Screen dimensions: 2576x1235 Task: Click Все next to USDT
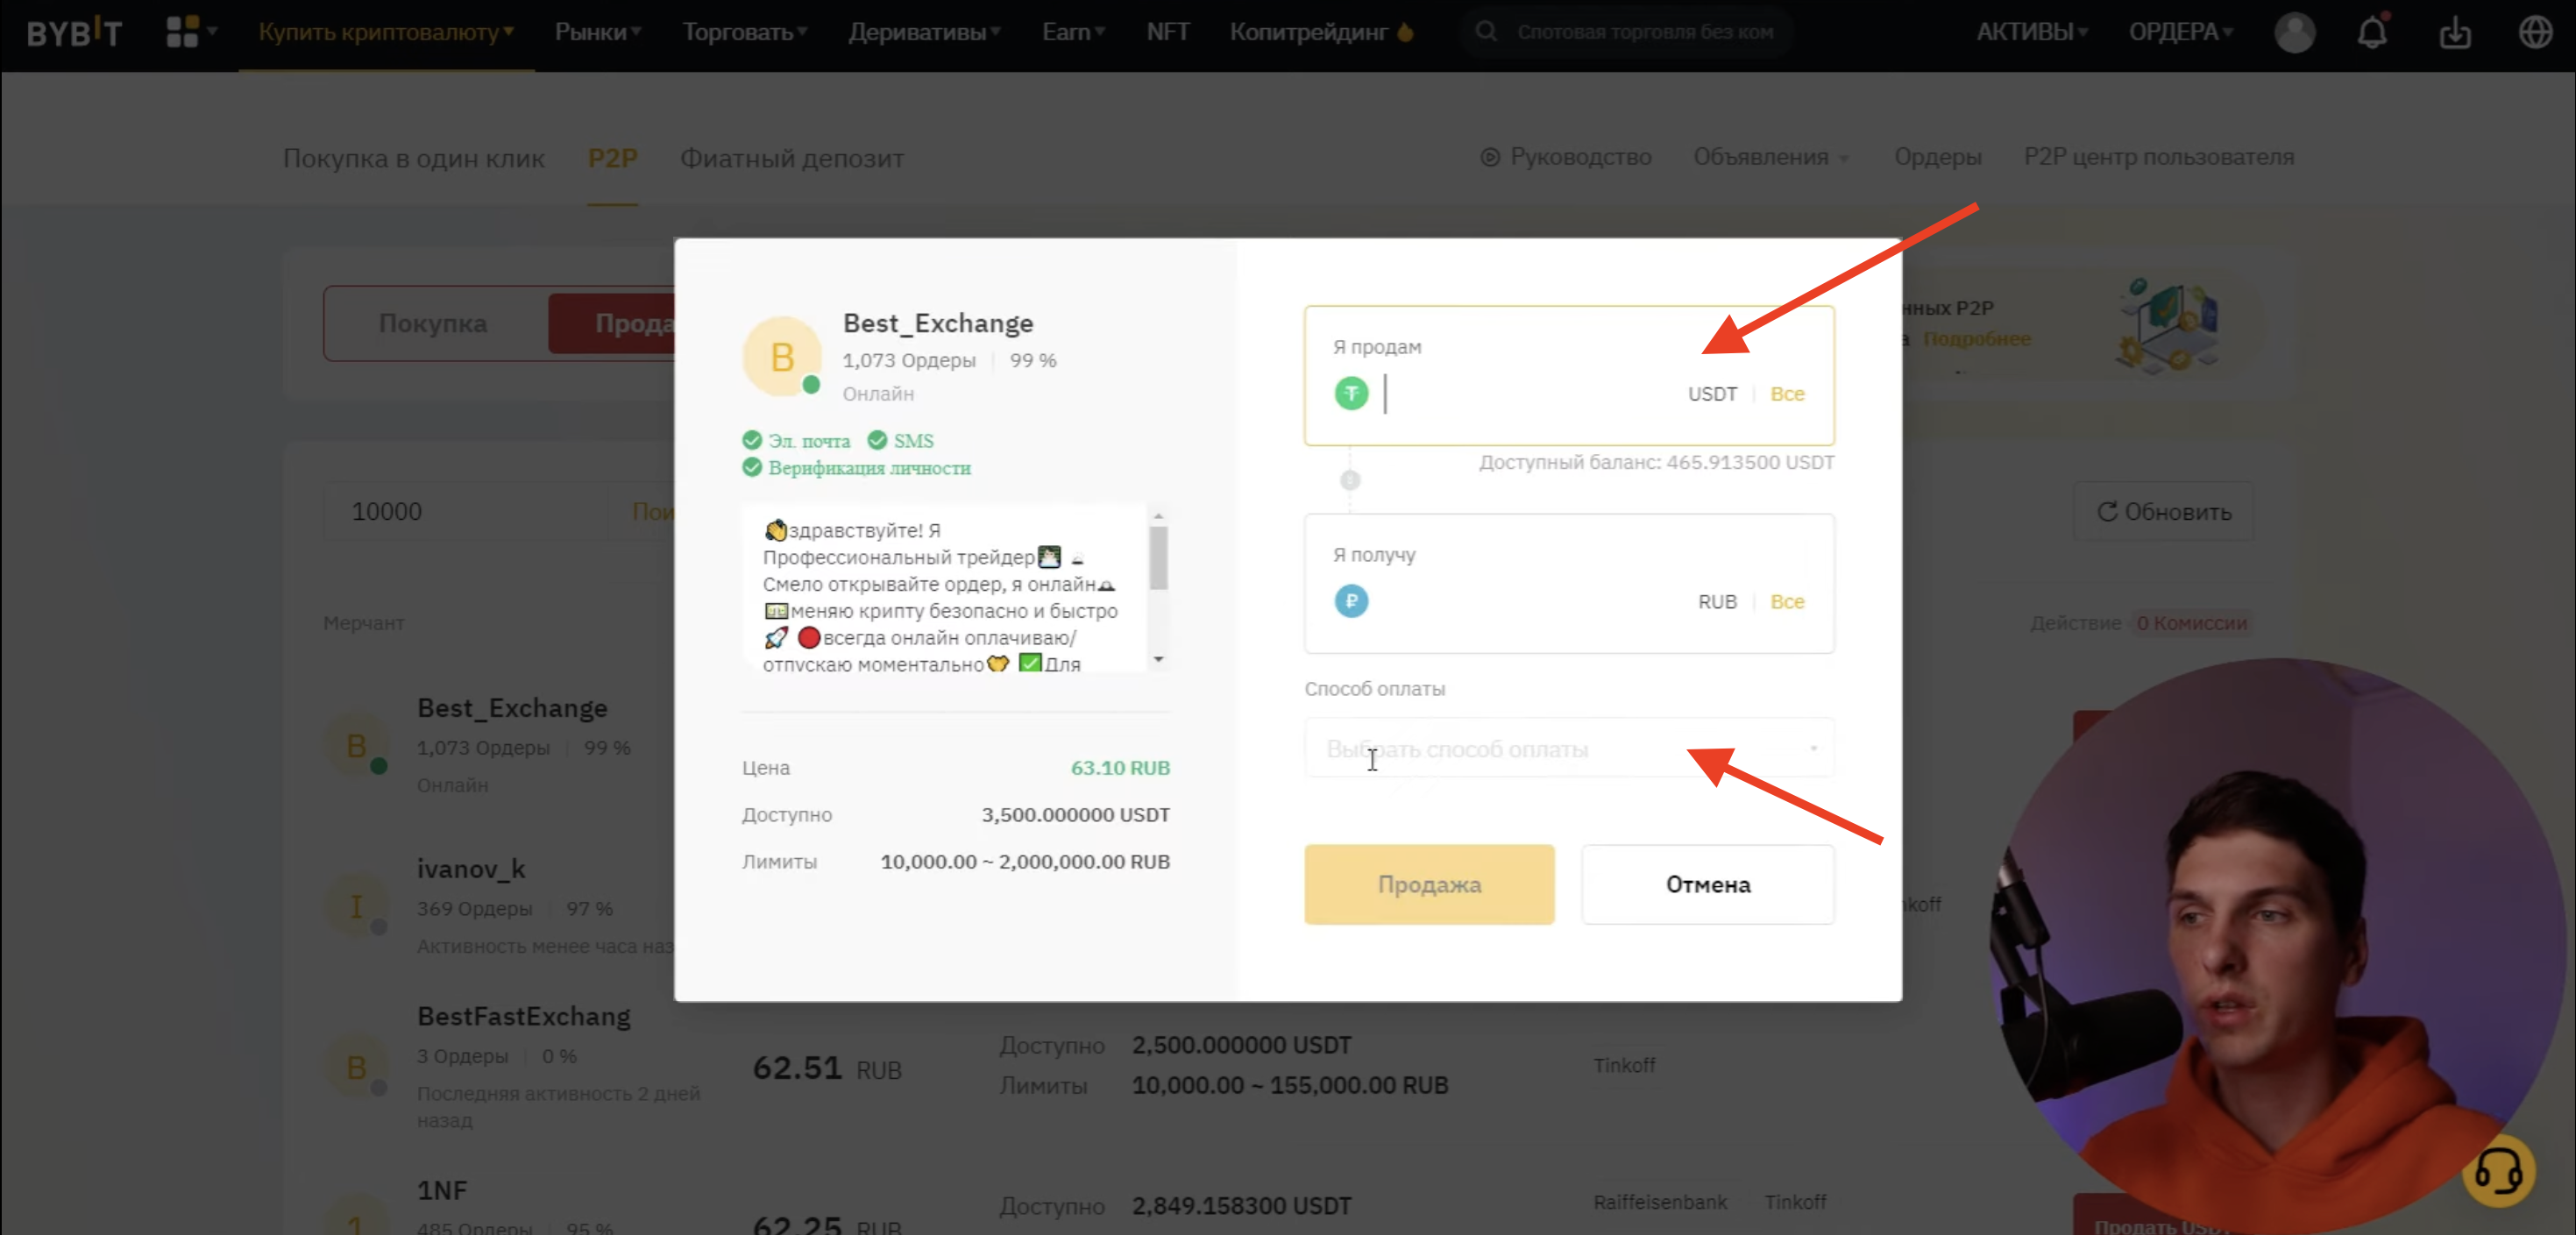1787,394
